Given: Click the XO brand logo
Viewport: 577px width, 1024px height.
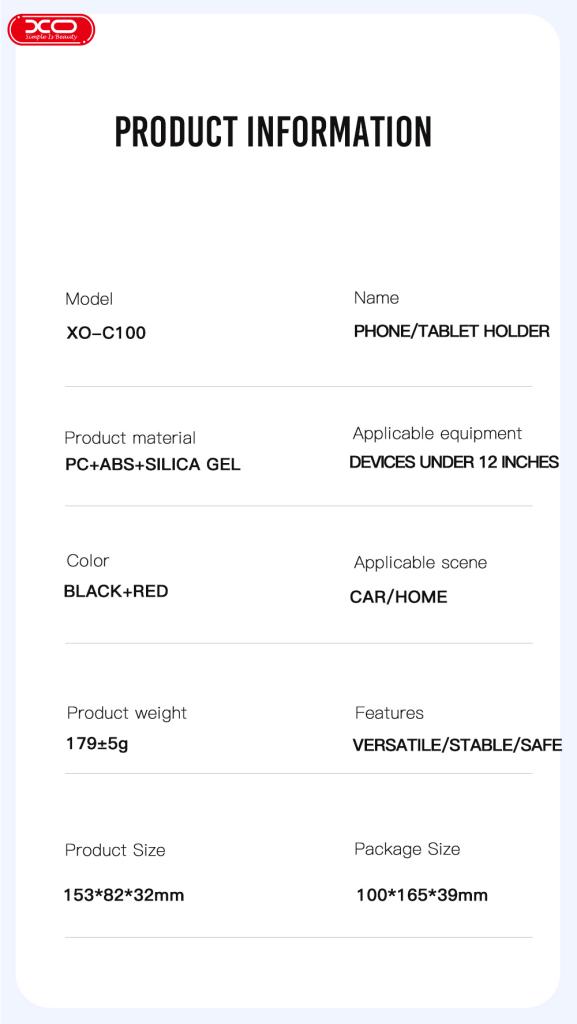Looking at the screenshot, I should point(52,30).
